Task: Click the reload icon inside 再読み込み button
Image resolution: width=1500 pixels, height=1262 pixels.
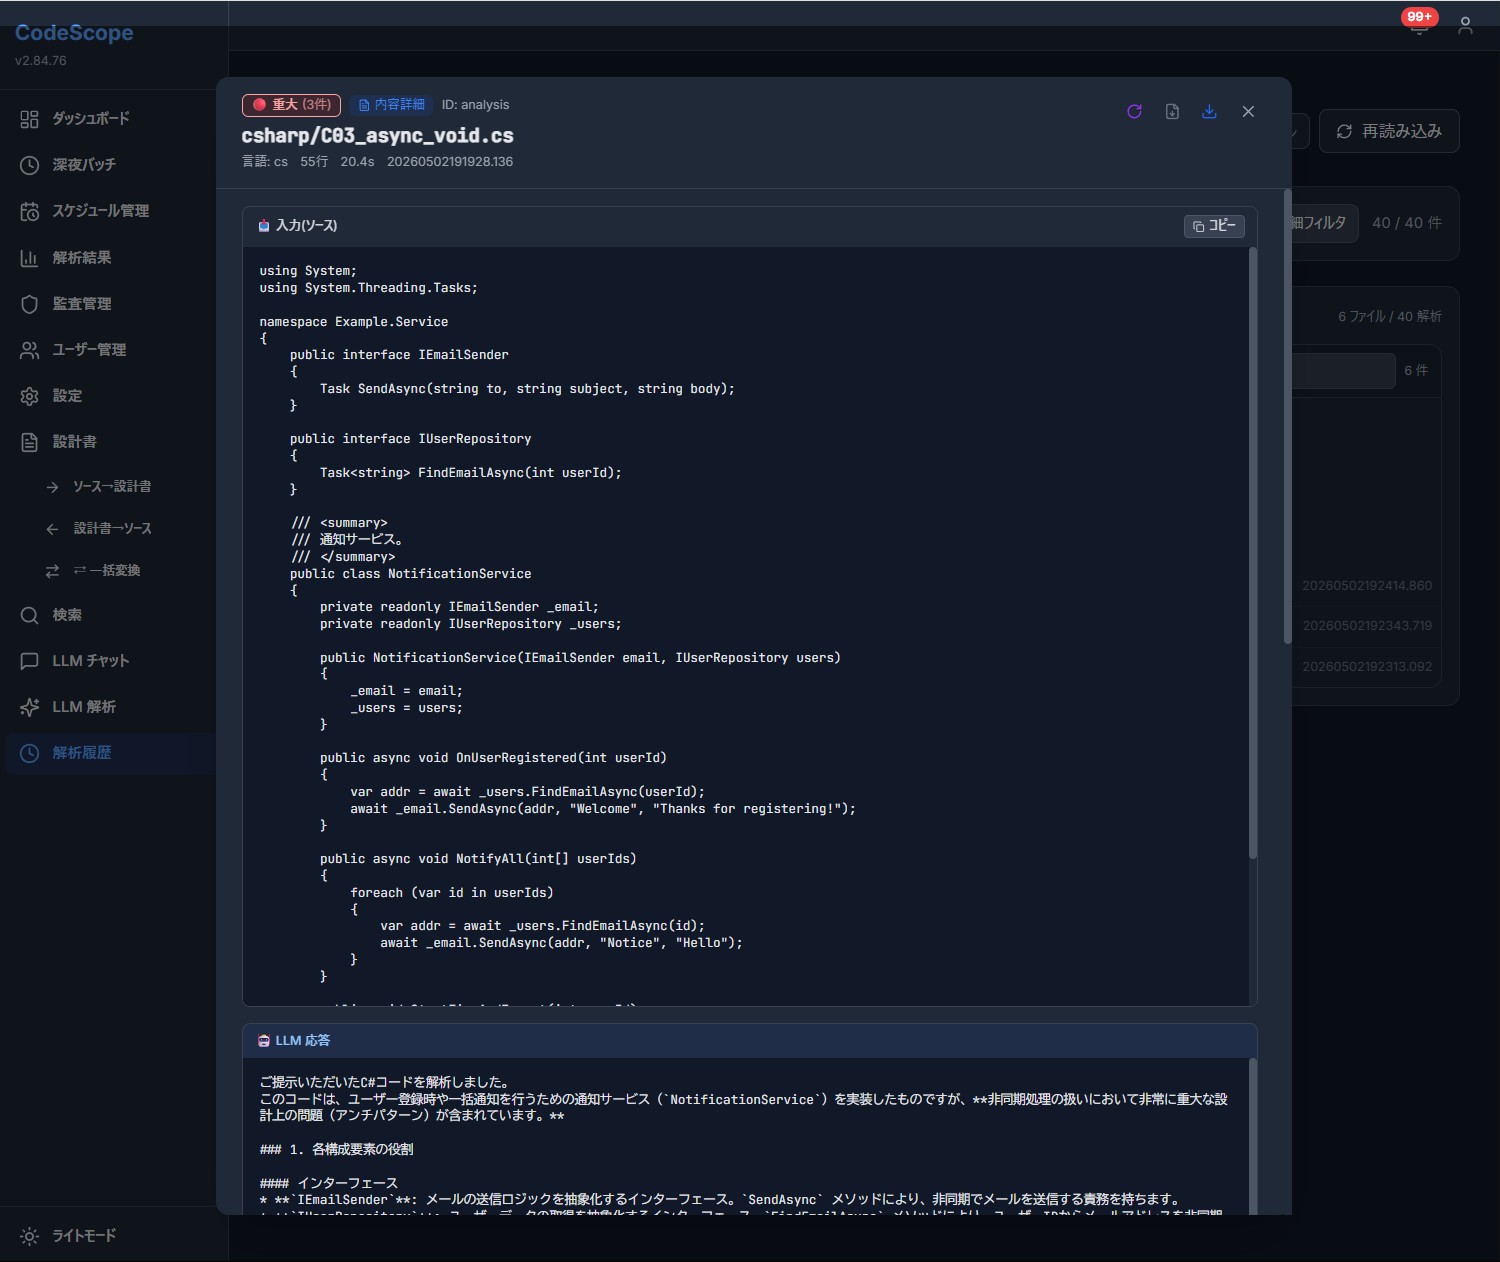Action: point(1344,132)
